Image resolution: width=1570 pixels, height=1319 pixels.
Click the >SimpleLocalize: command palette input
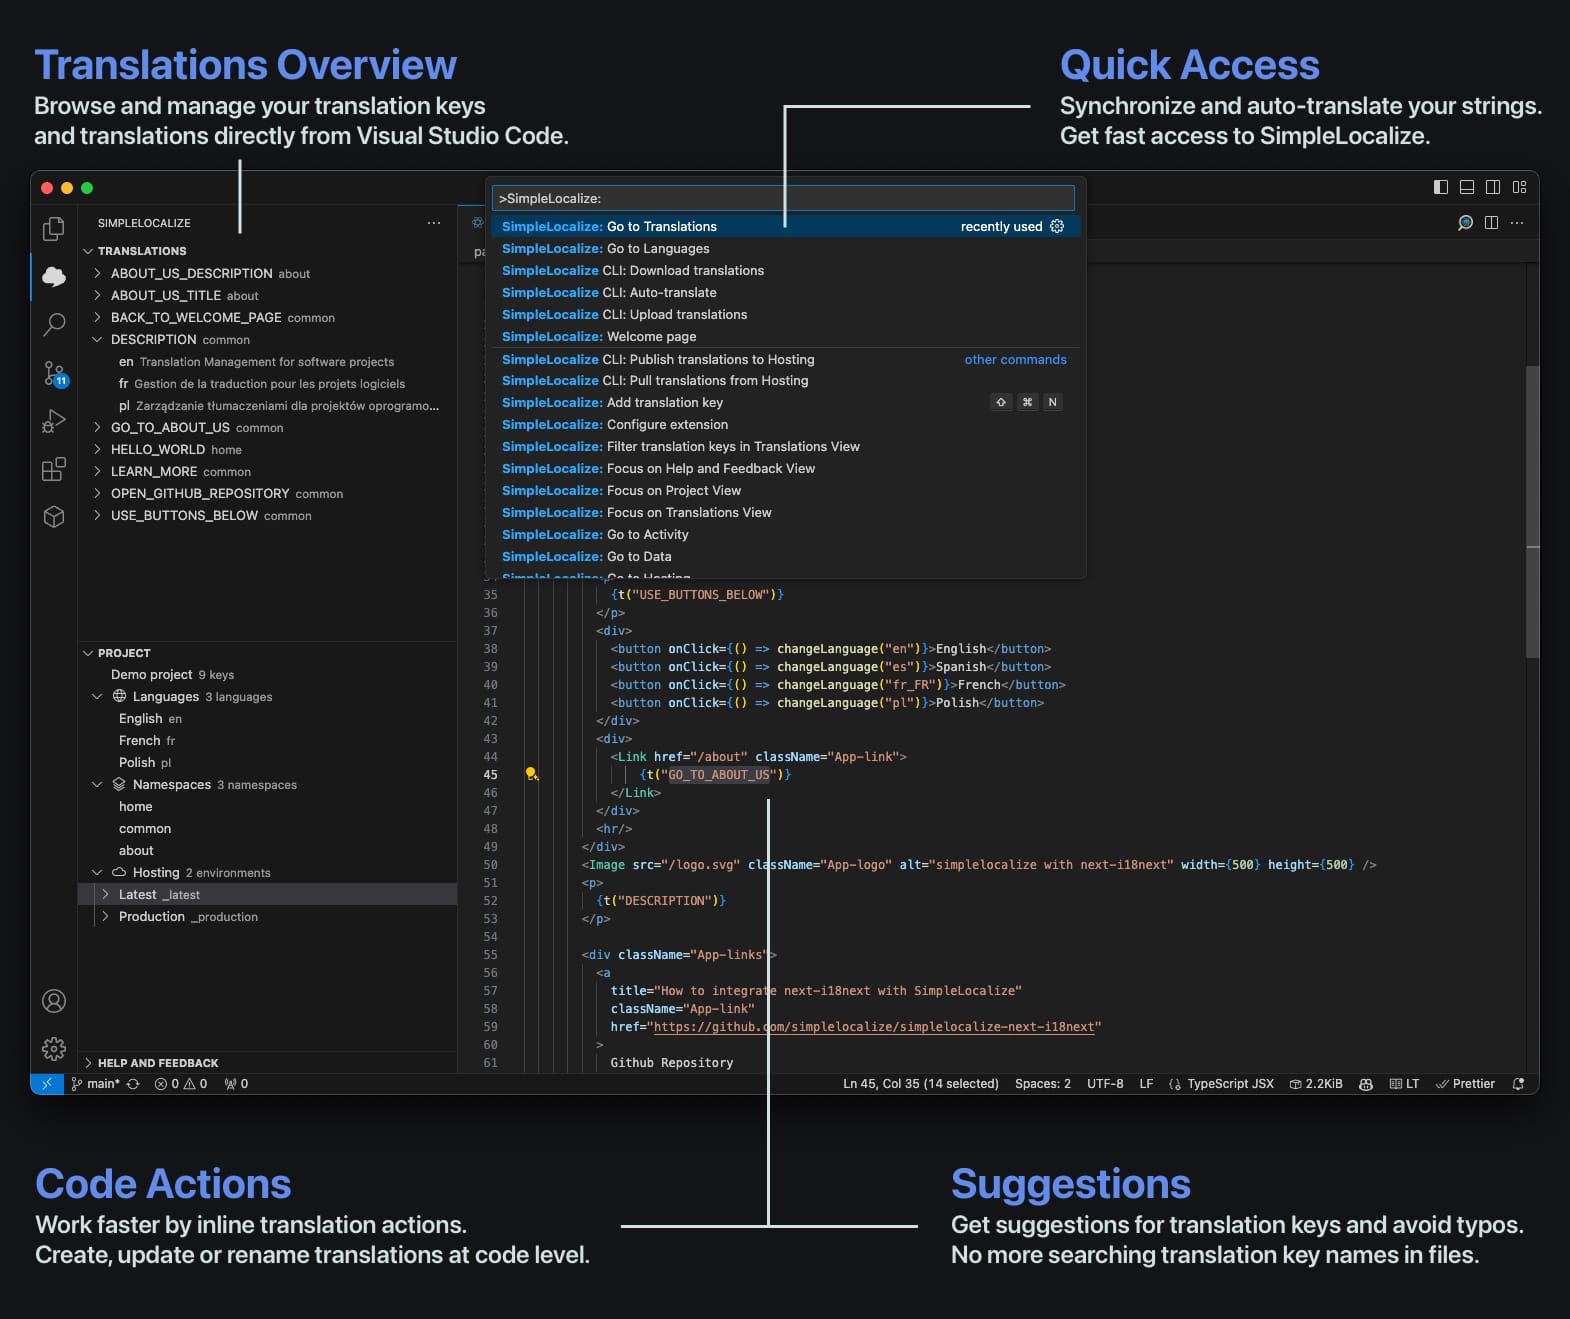coord(783,198)
